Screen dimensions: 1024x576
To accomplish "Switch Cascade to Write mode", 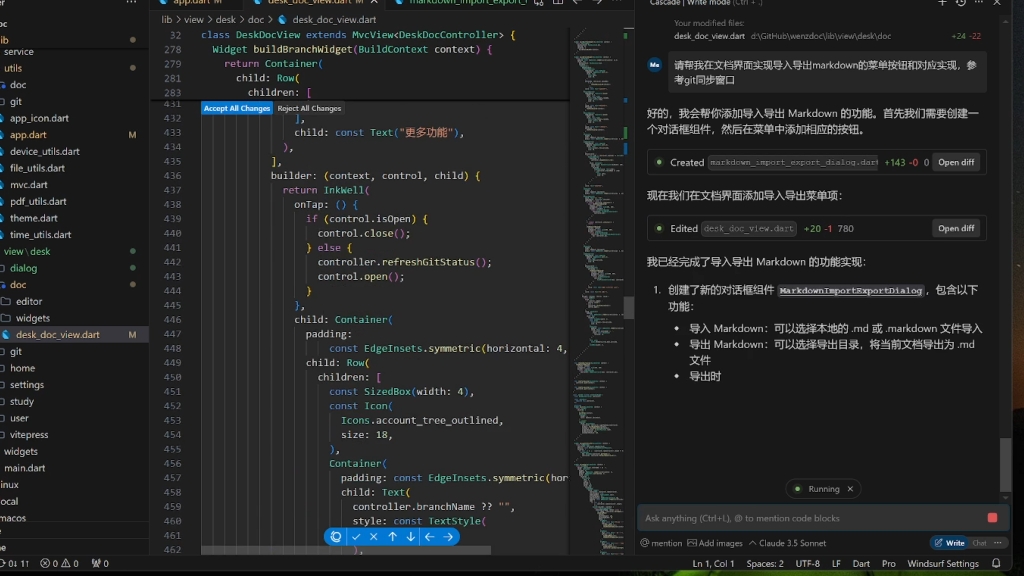I will coord(950,543).
